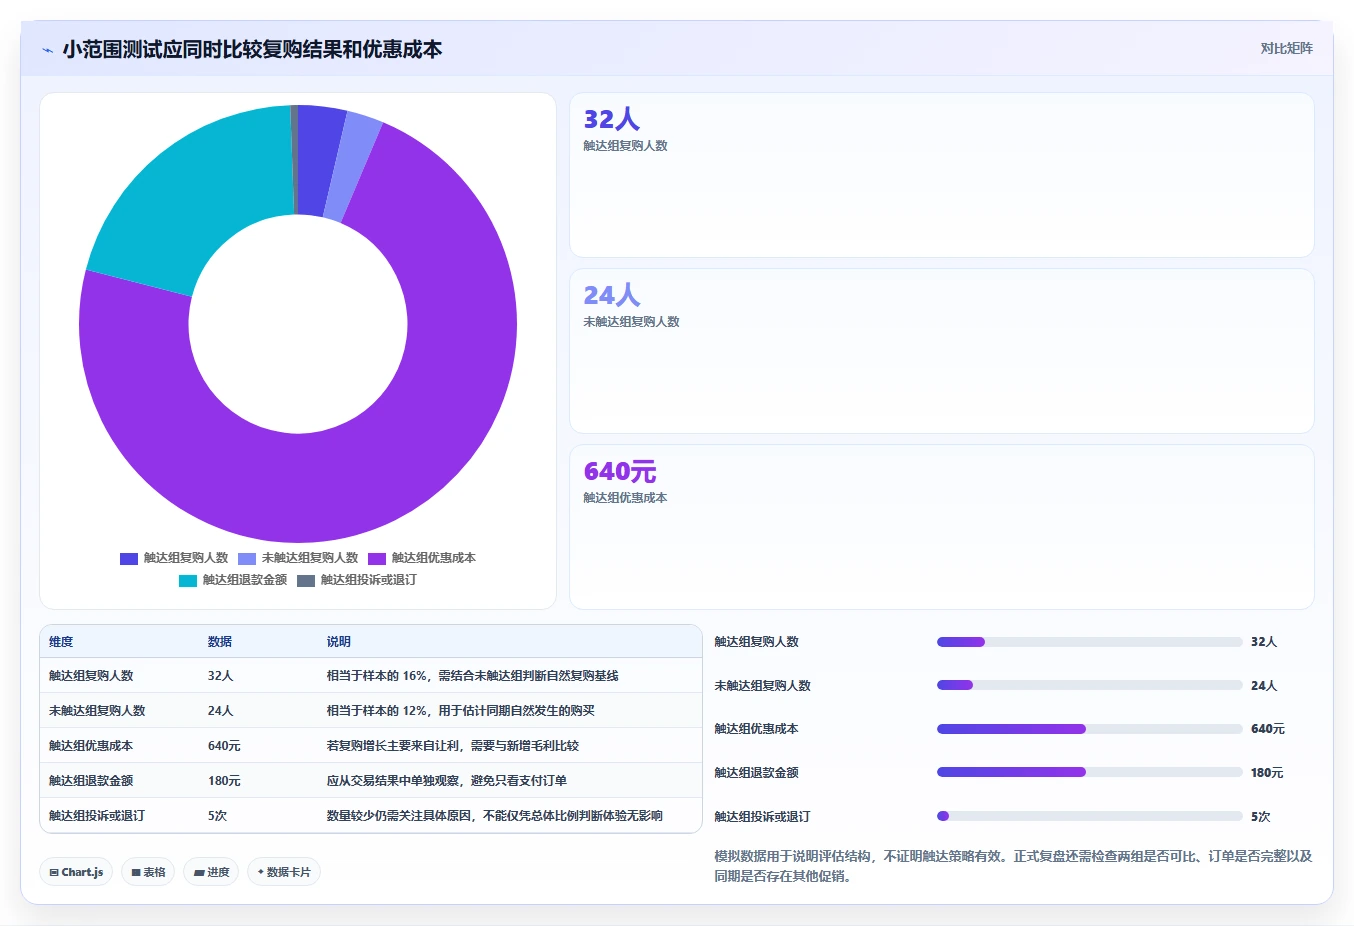
Task: Click note starting 若复购增长主要来自让利
Action: click(453, 746)
